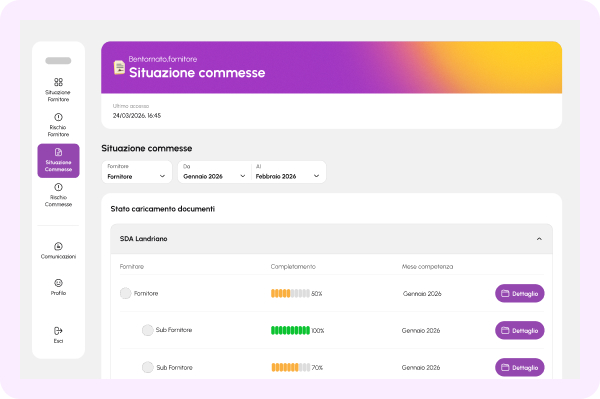Click the Comunicazioni icon

[x=58, y=246]
